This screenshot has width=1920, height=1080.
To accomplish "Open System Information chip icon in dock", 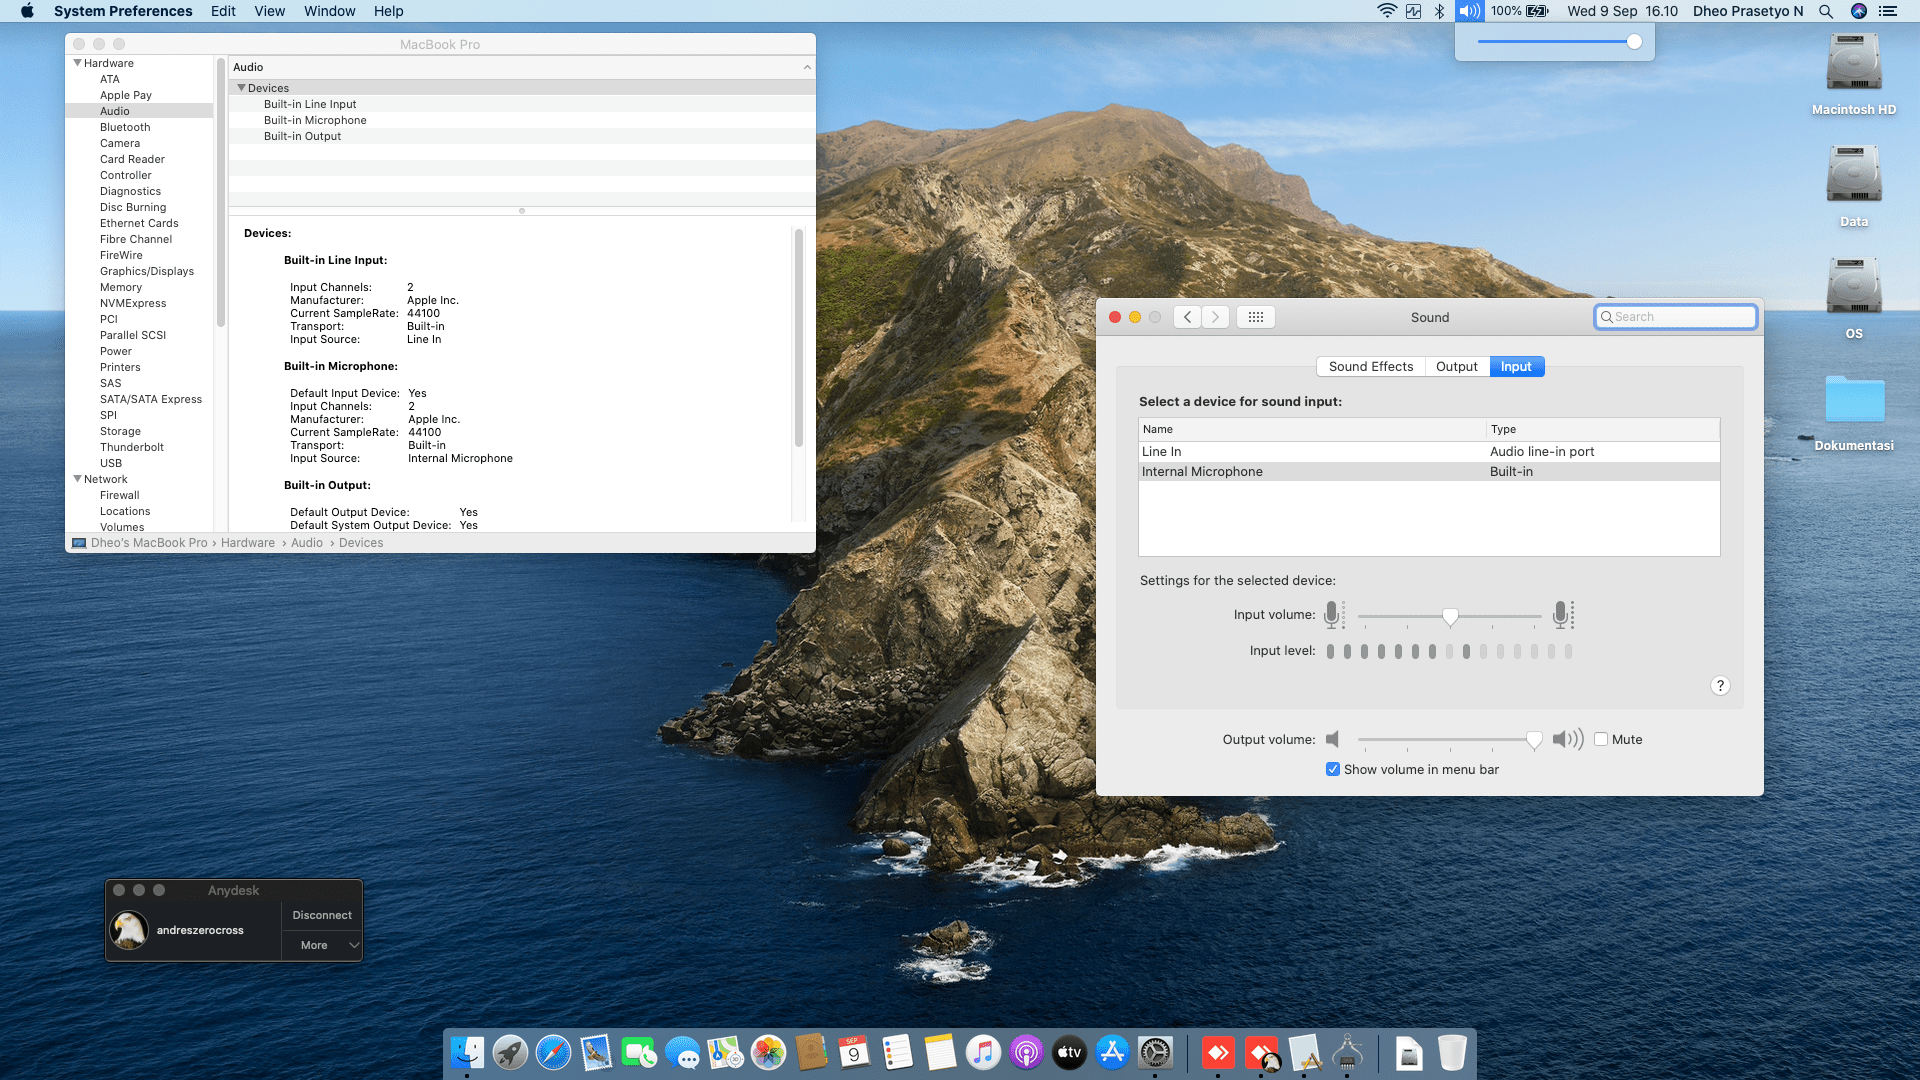I will point(1347,1052).
